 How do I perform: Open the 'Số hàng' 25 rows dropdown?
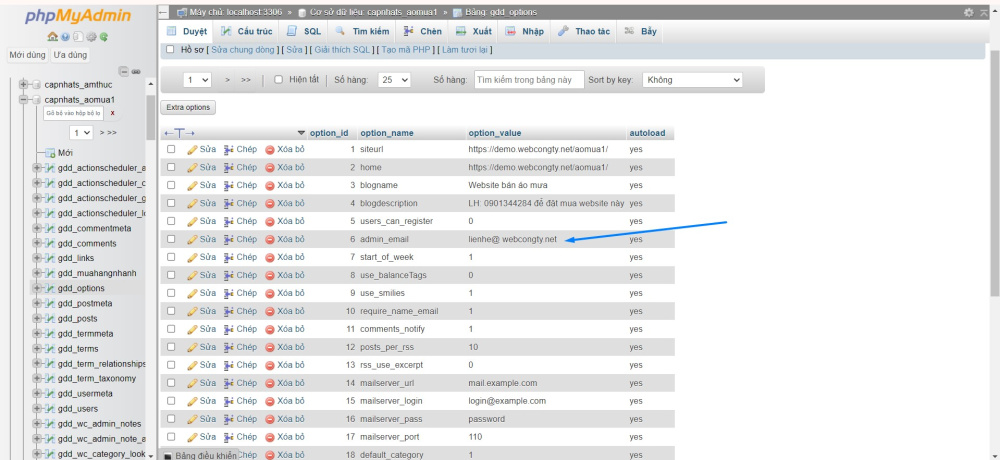pos(394,79)
